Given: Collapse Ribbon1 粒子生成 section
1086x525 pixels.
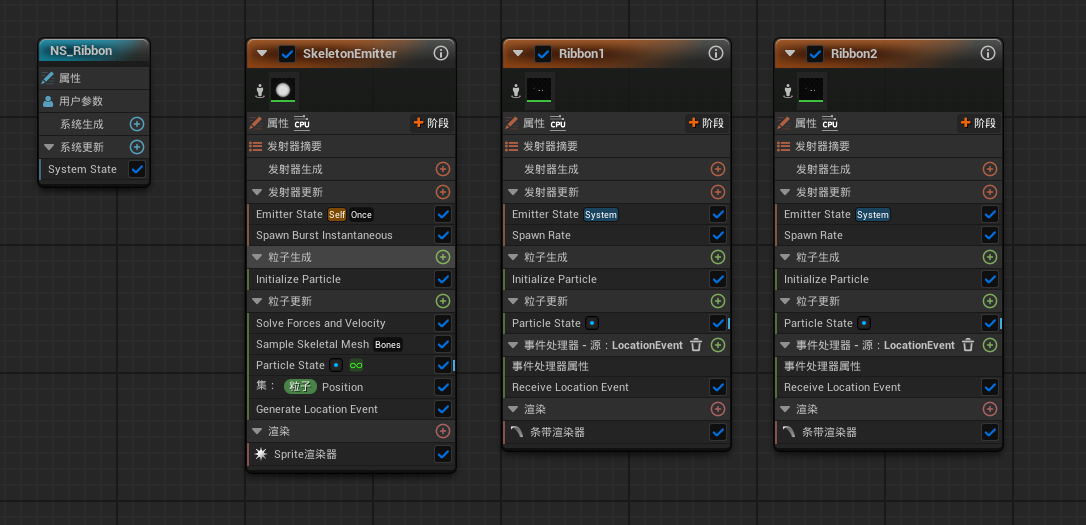Looking at the screenshot, I should 513,257.
